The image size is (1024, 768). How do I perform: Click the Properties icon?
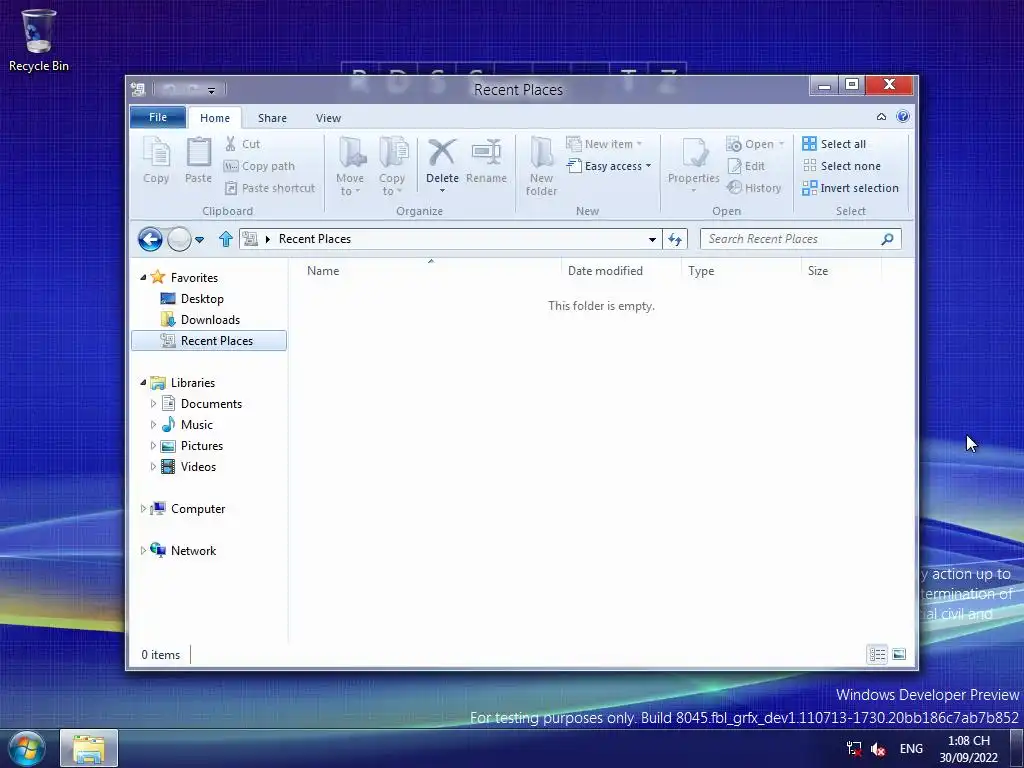click(694, 154)
